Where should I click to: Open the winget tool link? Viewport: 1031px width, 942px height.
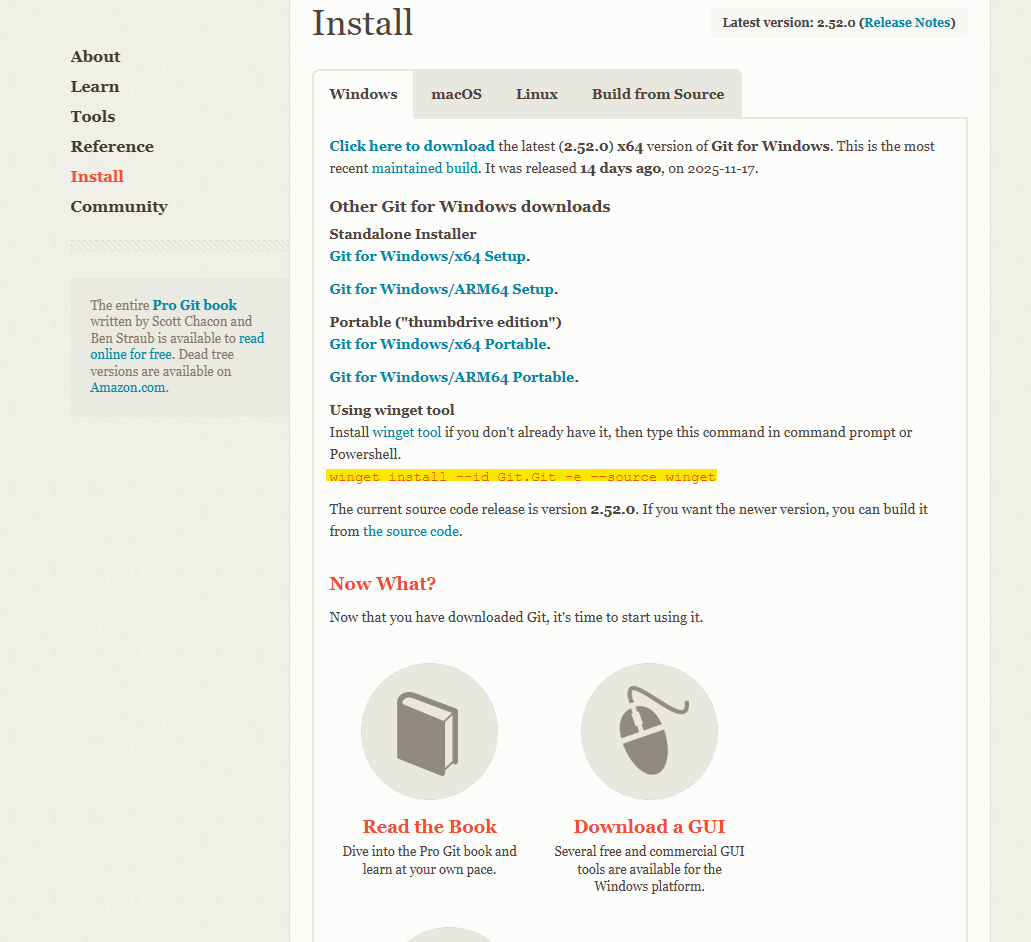(406, 432)
